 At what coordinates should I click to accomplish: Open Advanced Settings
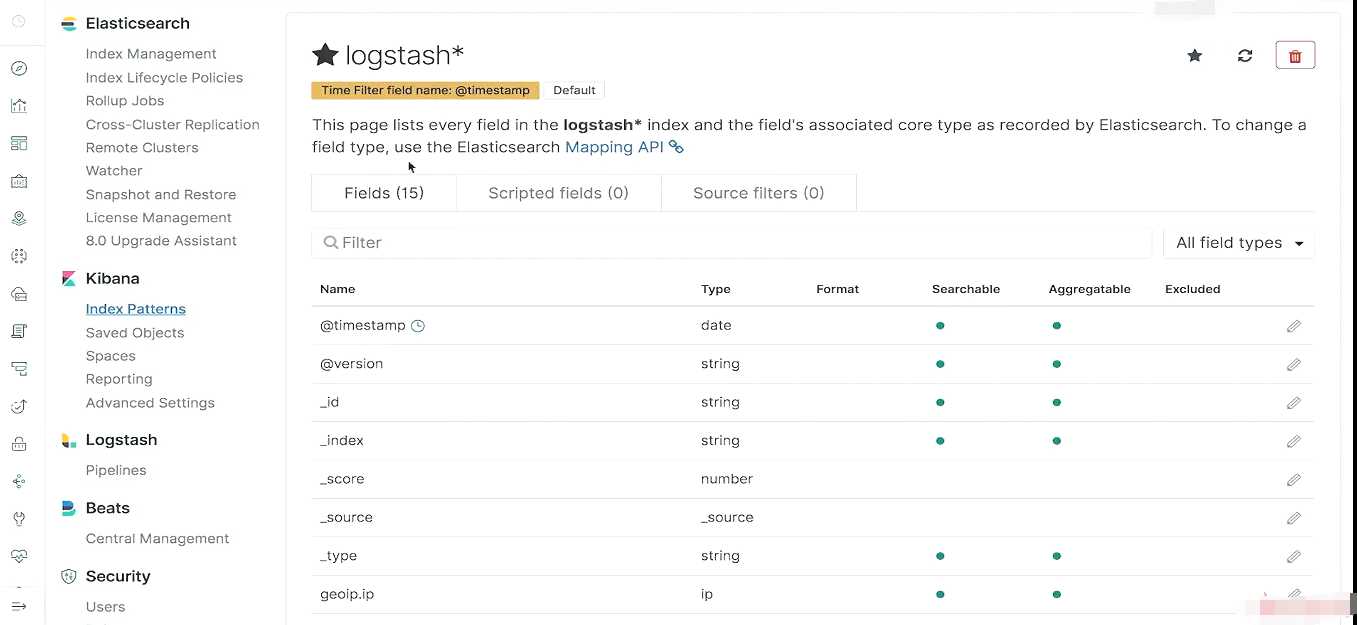pyautogui.click(x=150, y=402)
